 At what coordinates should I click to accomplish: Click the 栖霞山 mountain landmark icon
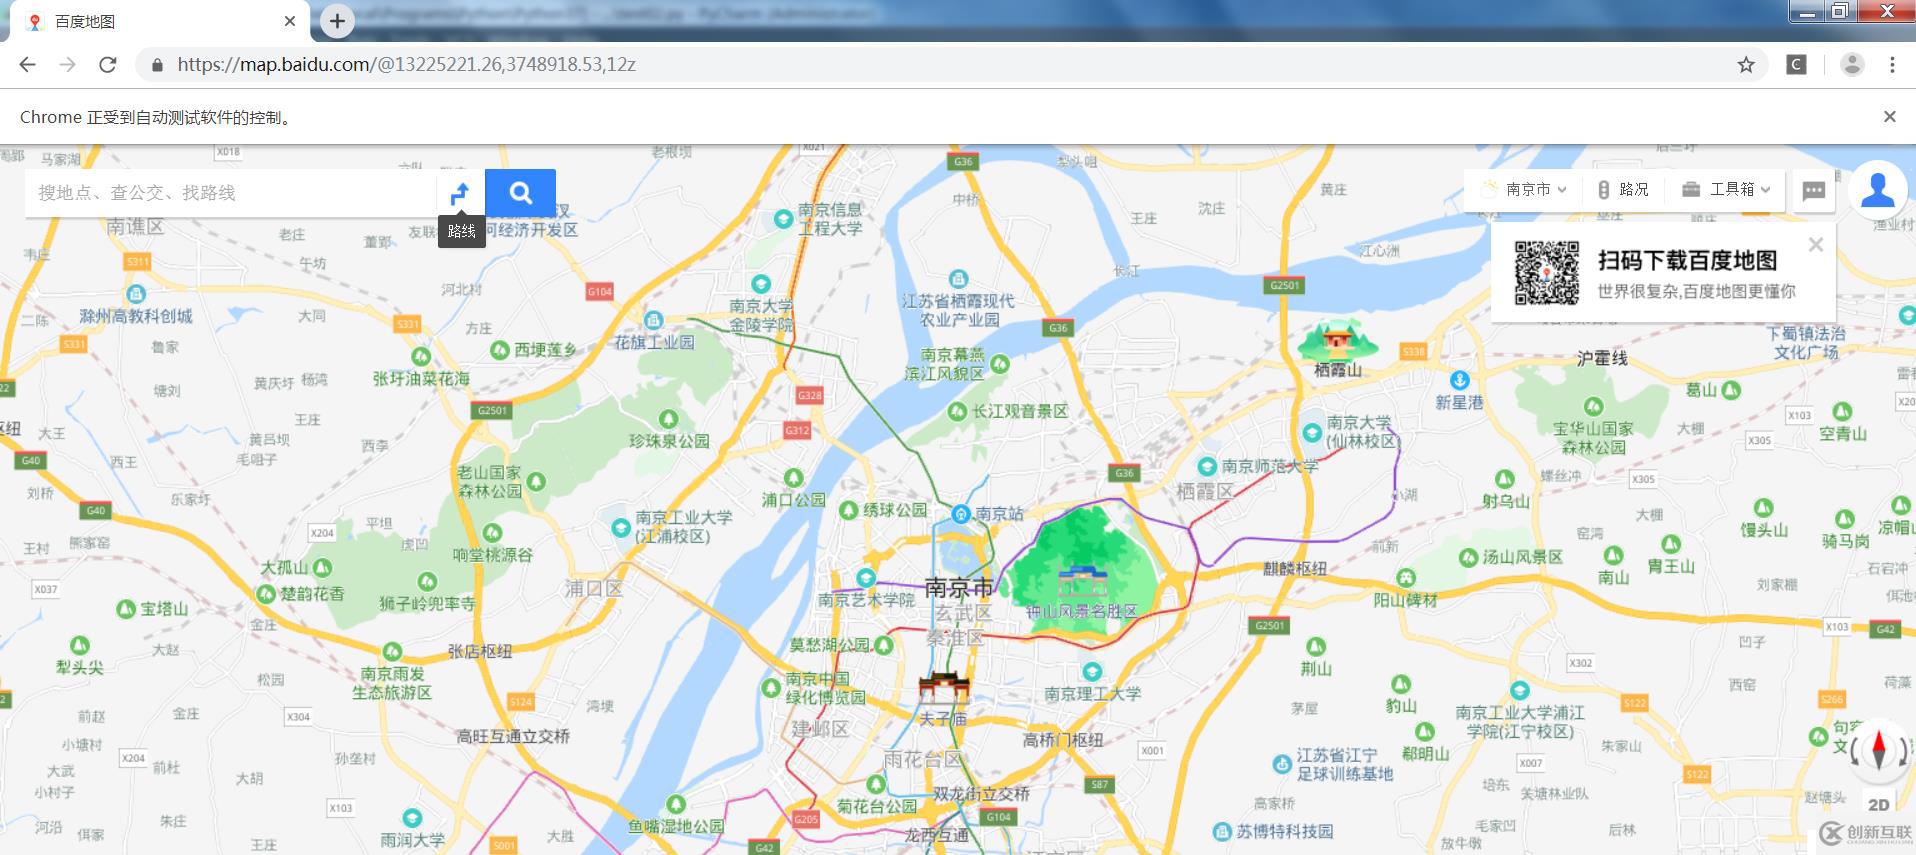pyautogui.click(x=1337, y=342)
